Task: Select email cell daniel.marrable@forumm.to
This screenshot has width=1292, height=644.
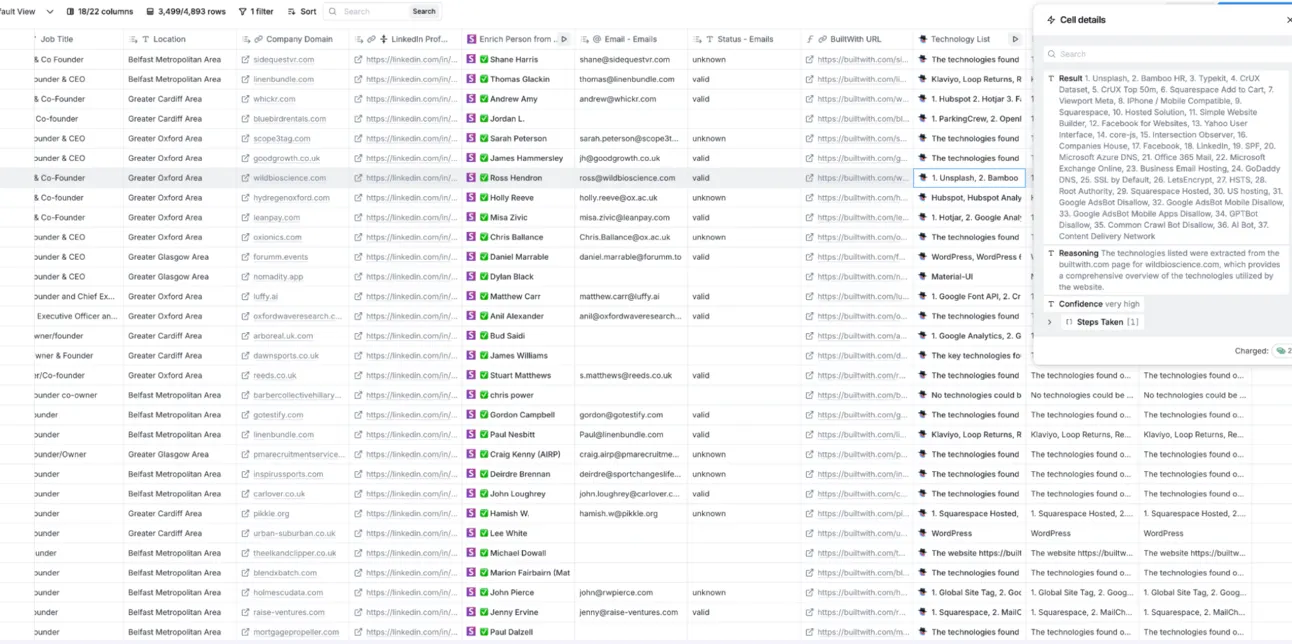Action: (631, 257)
